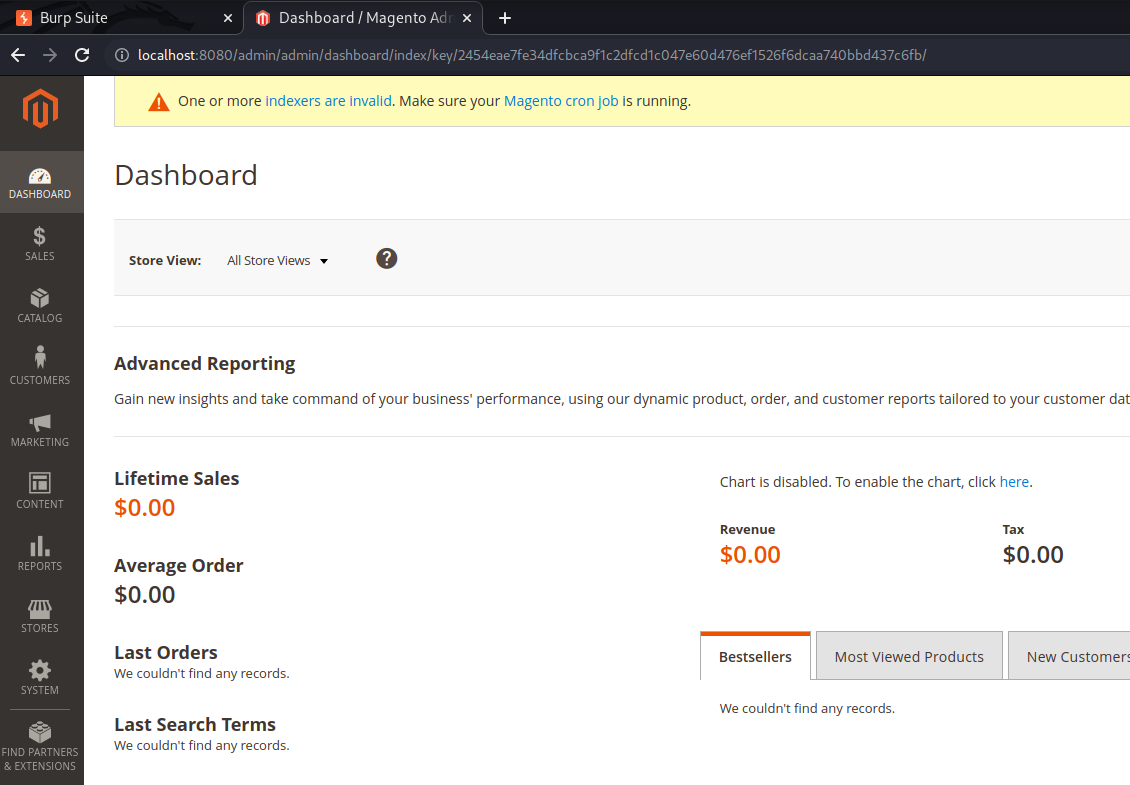
Task: Open the Customers sidebar menu
Action: click(x=40, y=368)
